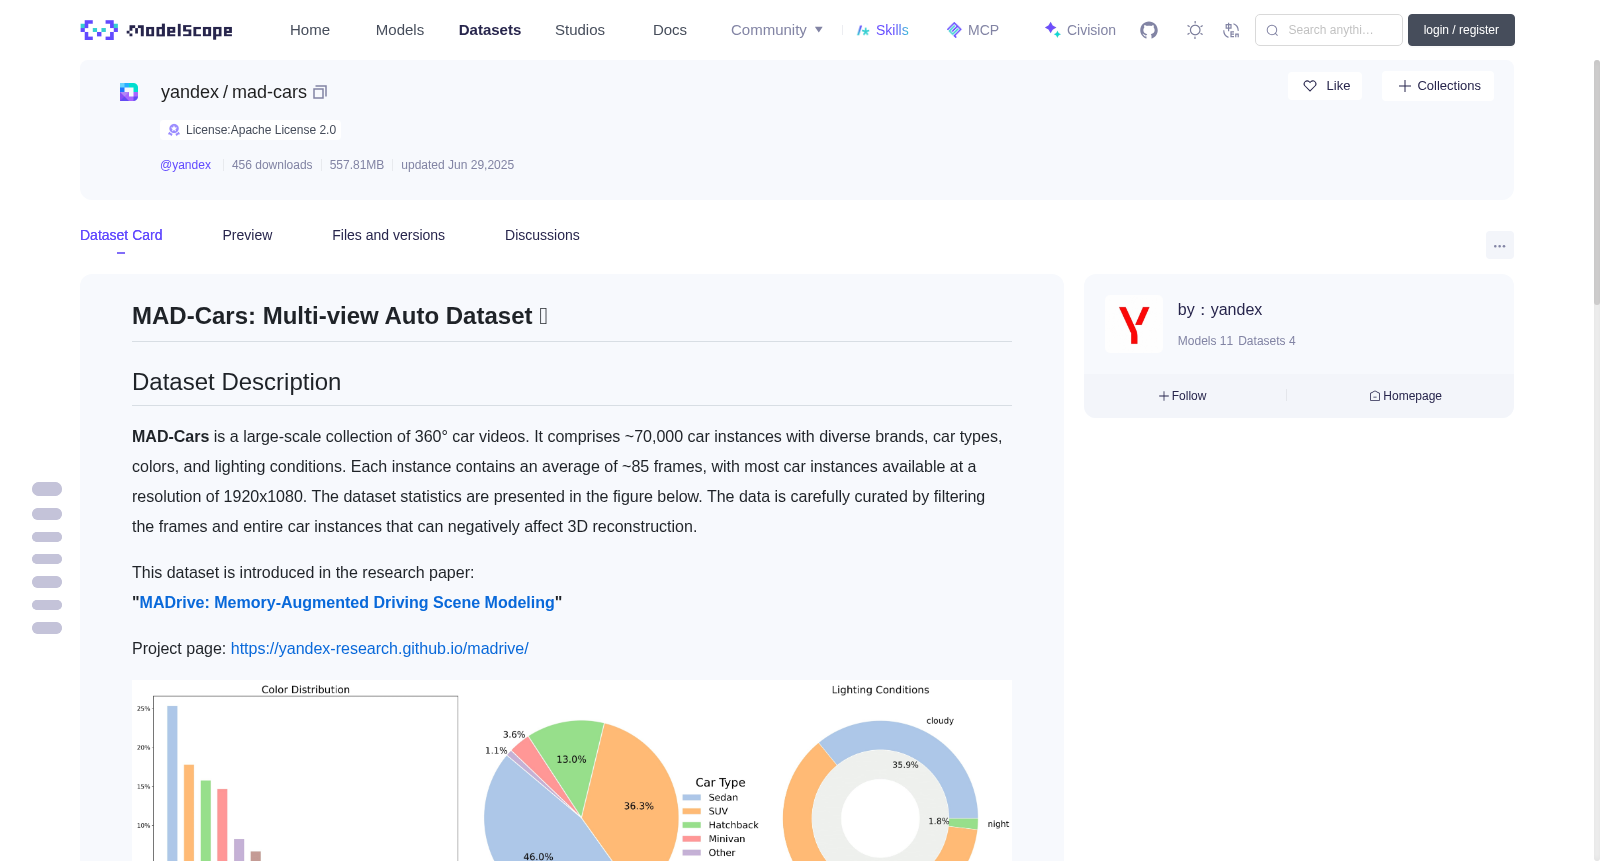Click the MCP diamond icon

point(954,30)
